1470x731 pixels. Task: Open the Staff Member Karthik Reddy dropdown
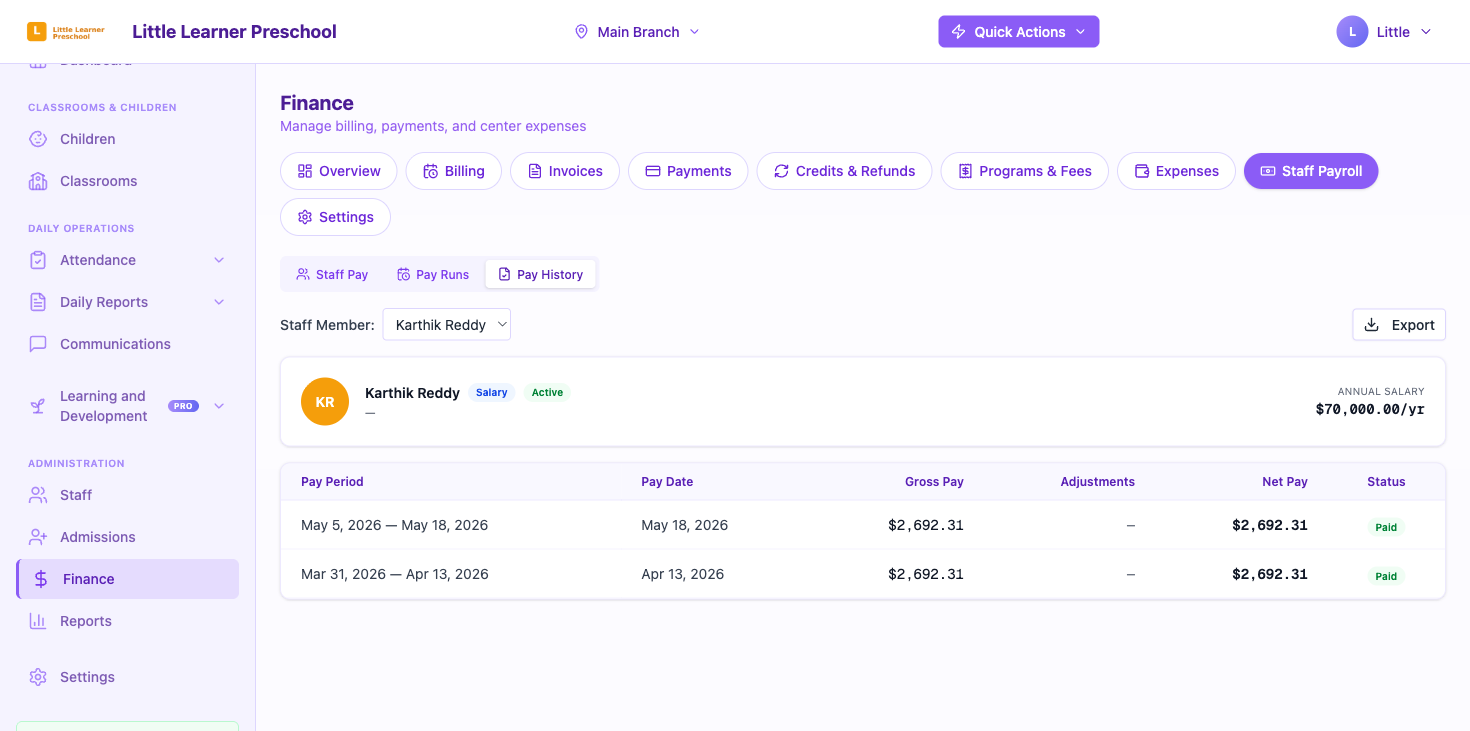click(x=447, y=325)
